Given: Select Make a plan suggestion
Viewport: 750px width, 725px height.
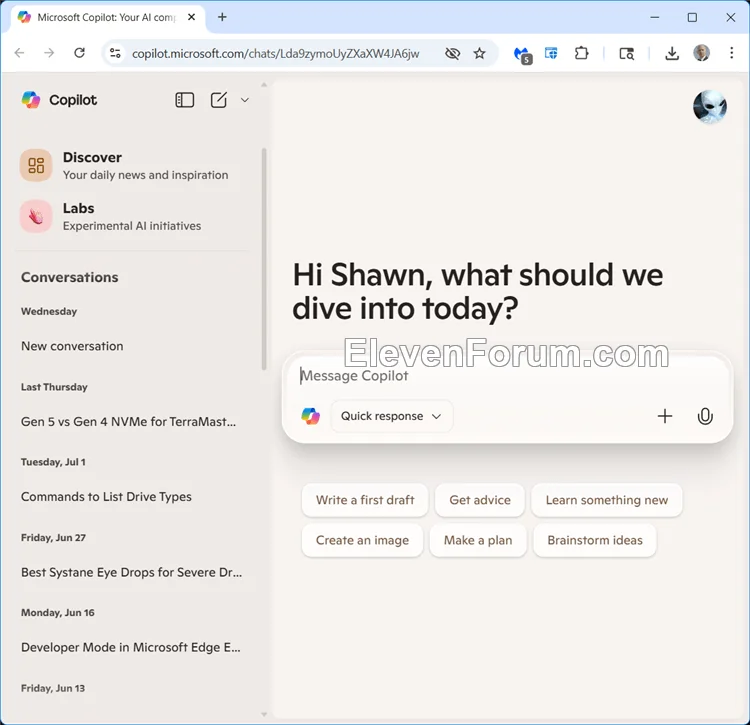Looking at the screenshot, I should point(478,540).
